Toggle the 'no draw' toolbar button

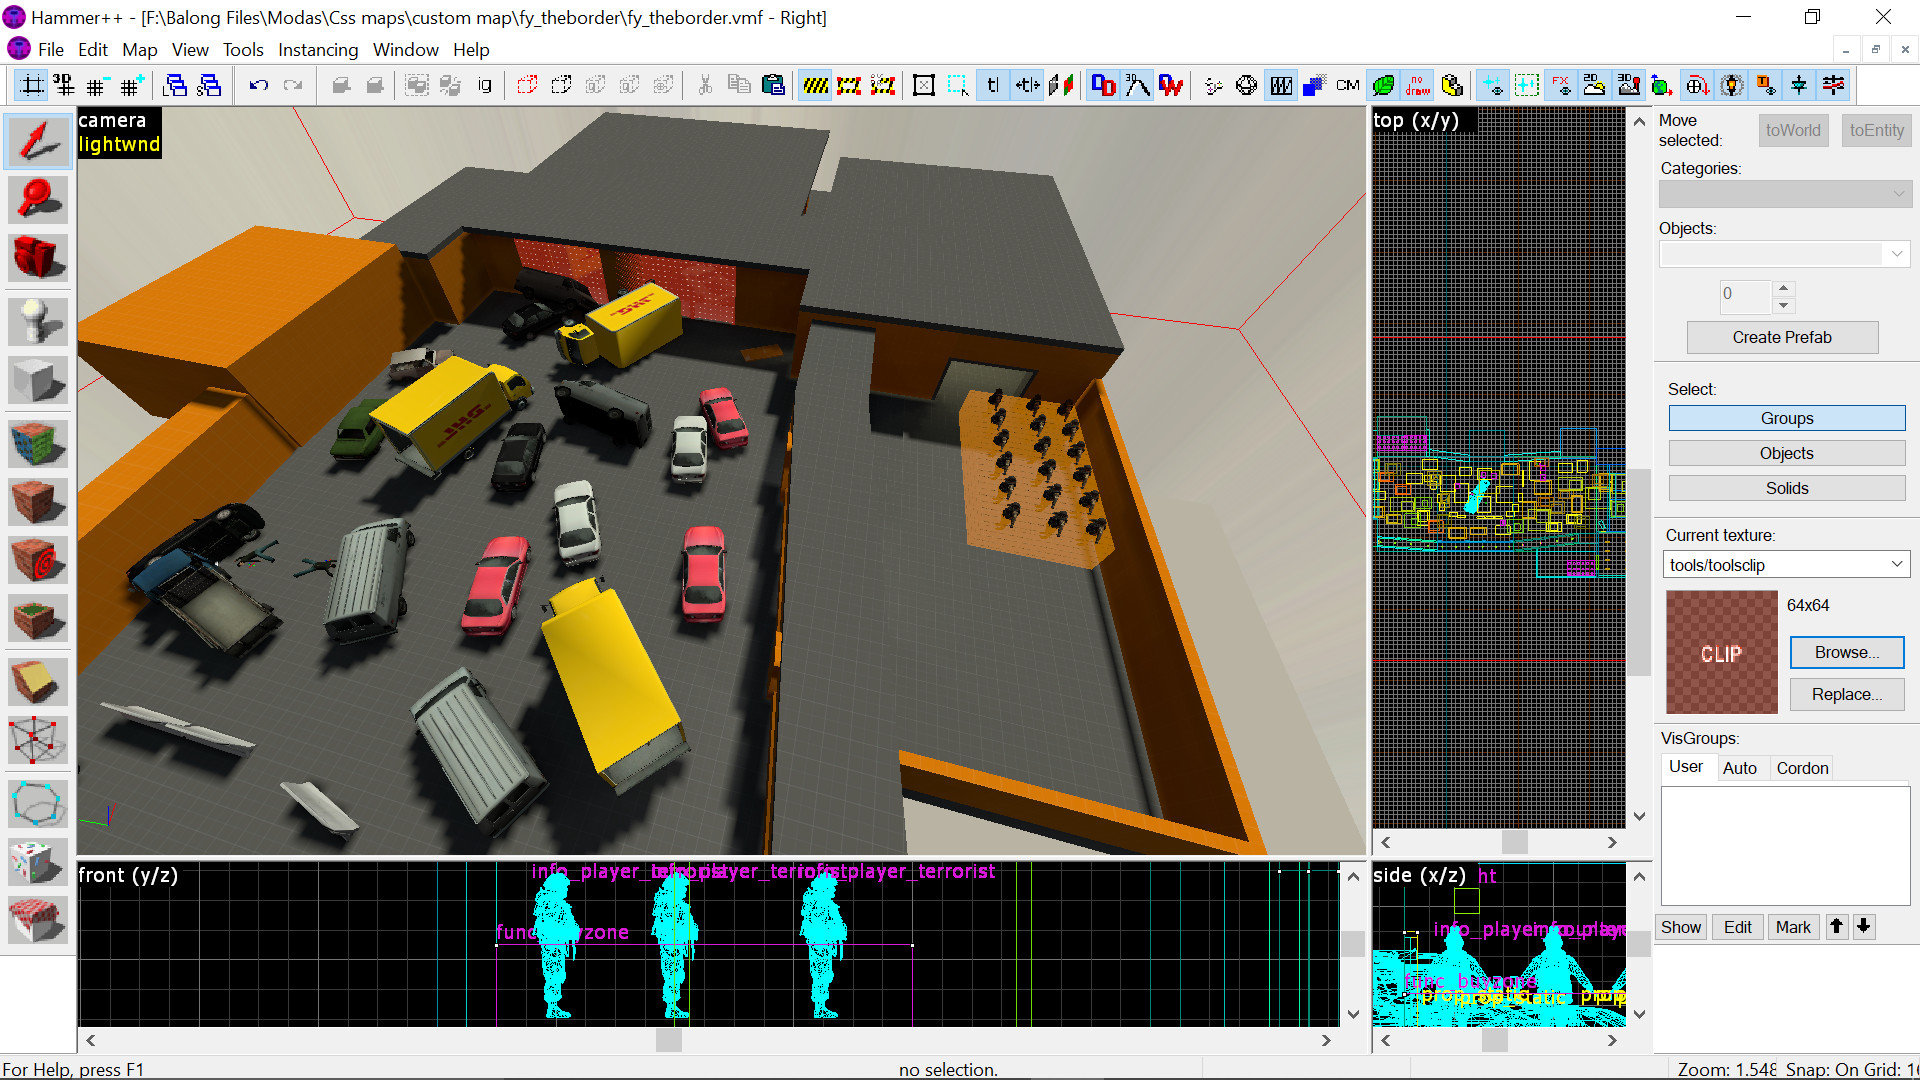[x=1417, y=86]
